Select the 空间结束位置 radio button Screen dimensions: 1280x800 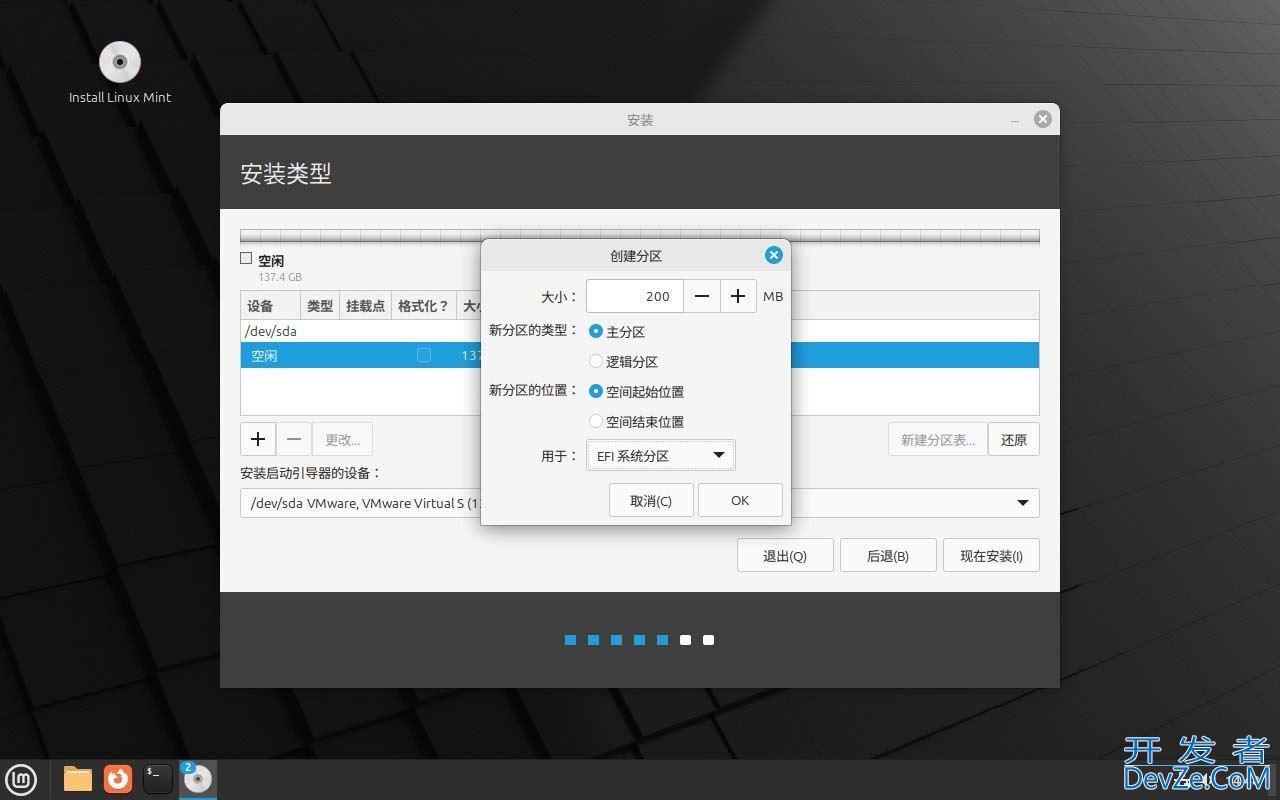(596, 421)
